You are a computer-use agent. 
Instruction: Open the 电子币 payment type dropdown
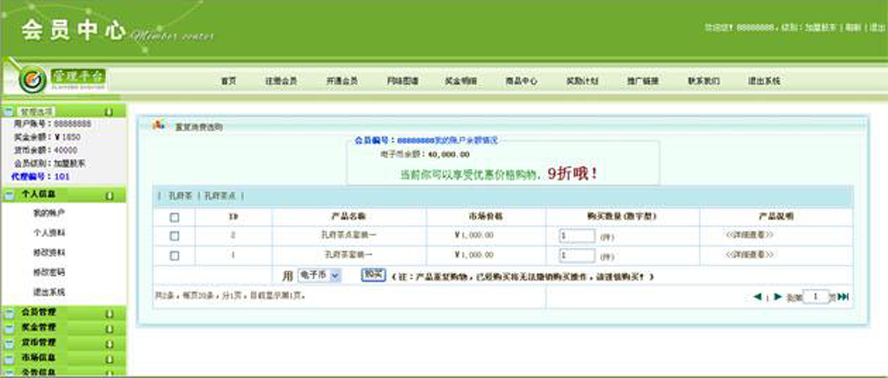pos(319,275)
